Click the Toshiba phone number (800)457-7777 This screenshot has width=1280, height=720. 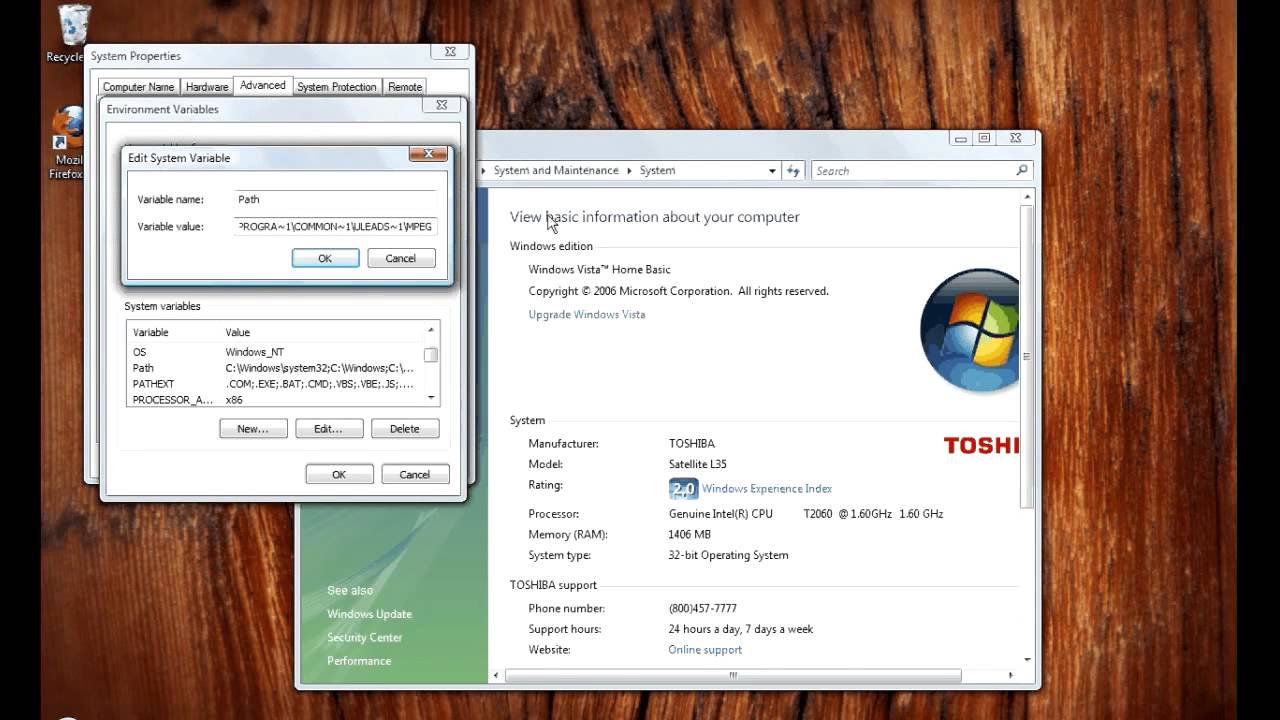click(702, 609)
